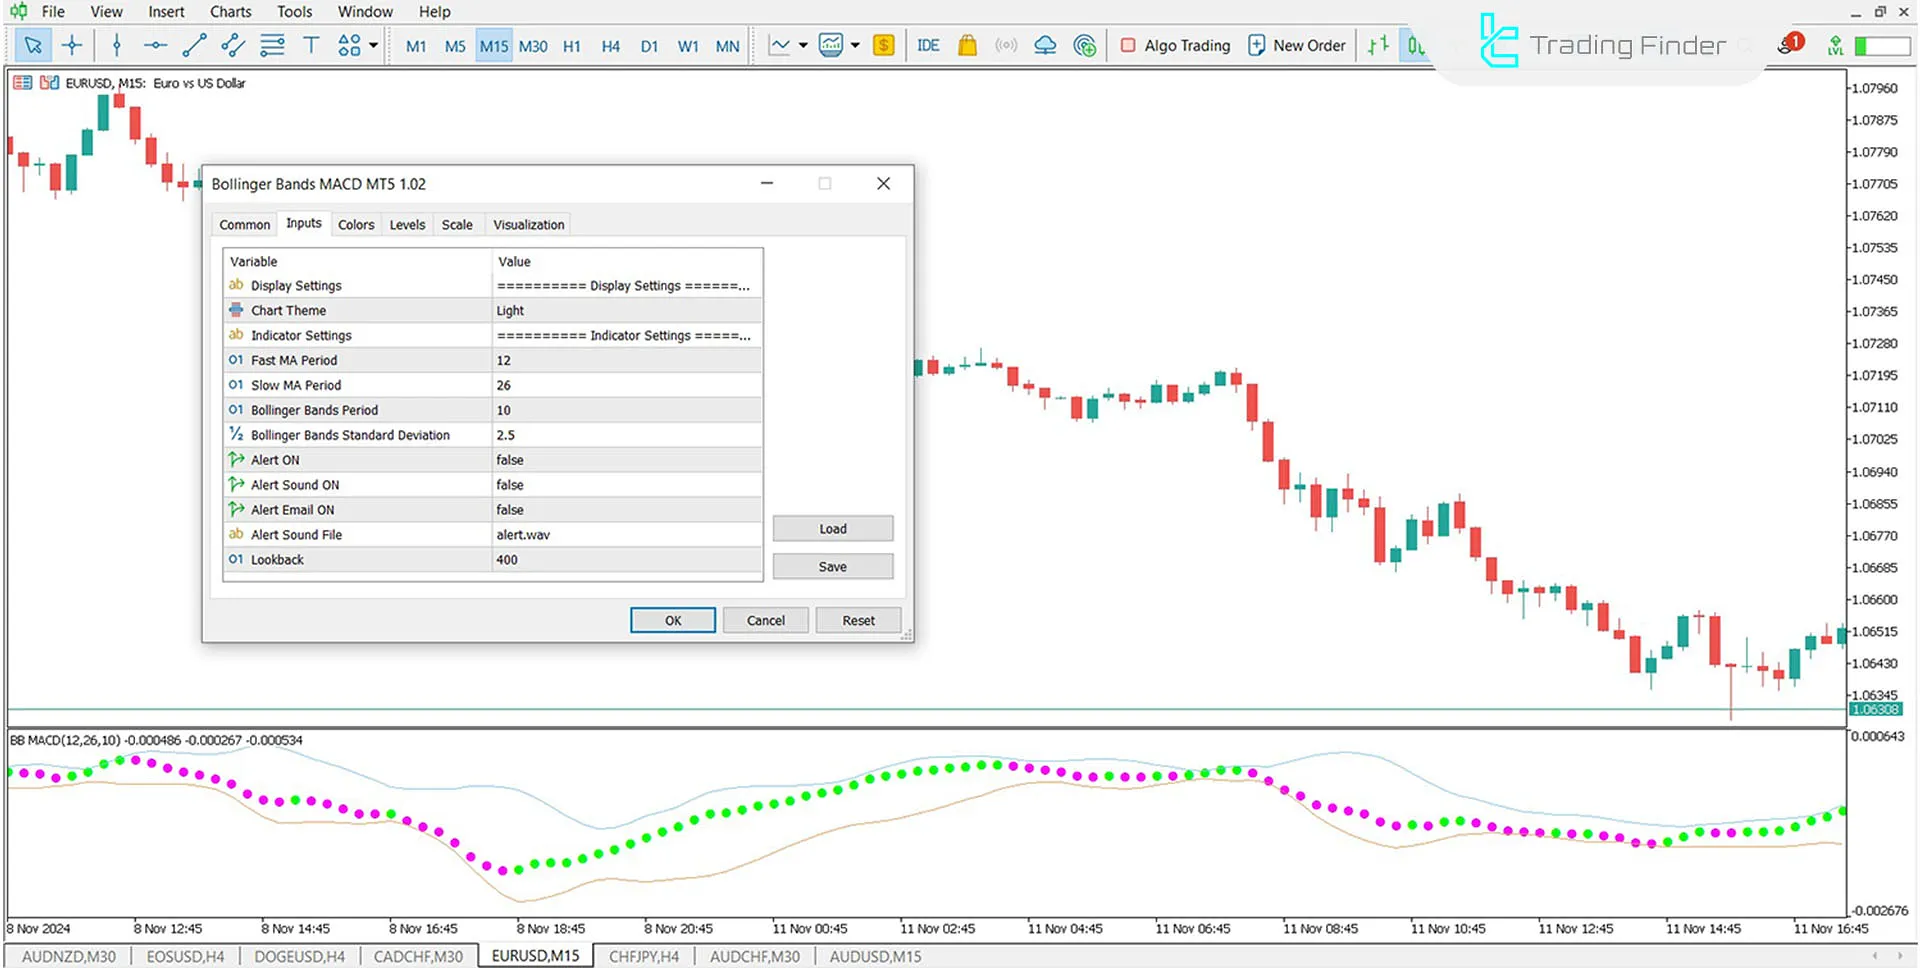Viewport: 1920px width, 968px height.
Task: Select the Crosshair tool
Action: (x=71, y=45)
